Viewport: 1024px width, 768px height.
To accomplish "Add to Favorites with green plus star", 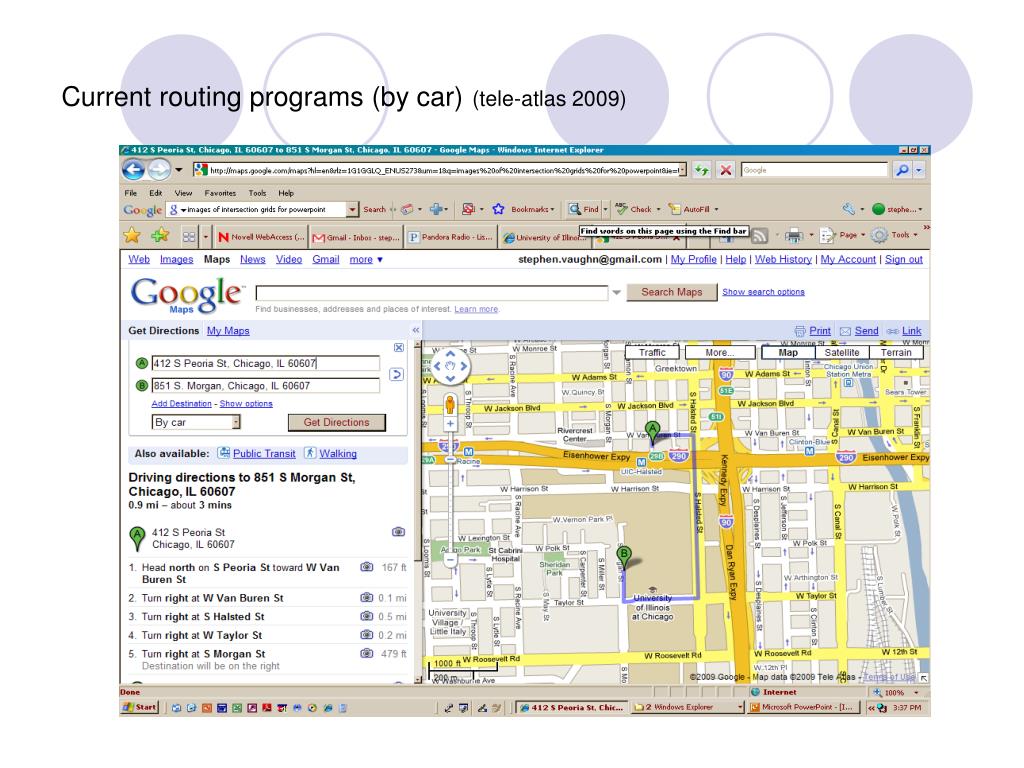I will pos(159,235).
